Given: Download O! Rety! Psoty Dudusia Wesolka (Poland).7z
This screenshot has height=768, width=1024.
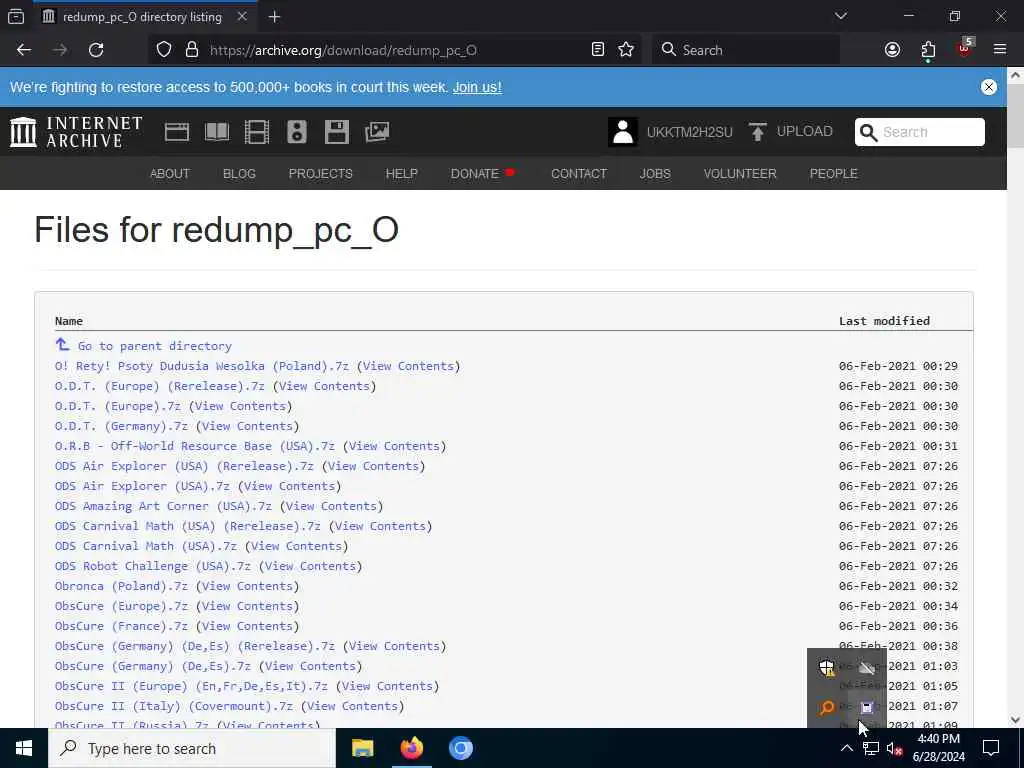Looking at the screenshot, I should [x=202, y=366].
